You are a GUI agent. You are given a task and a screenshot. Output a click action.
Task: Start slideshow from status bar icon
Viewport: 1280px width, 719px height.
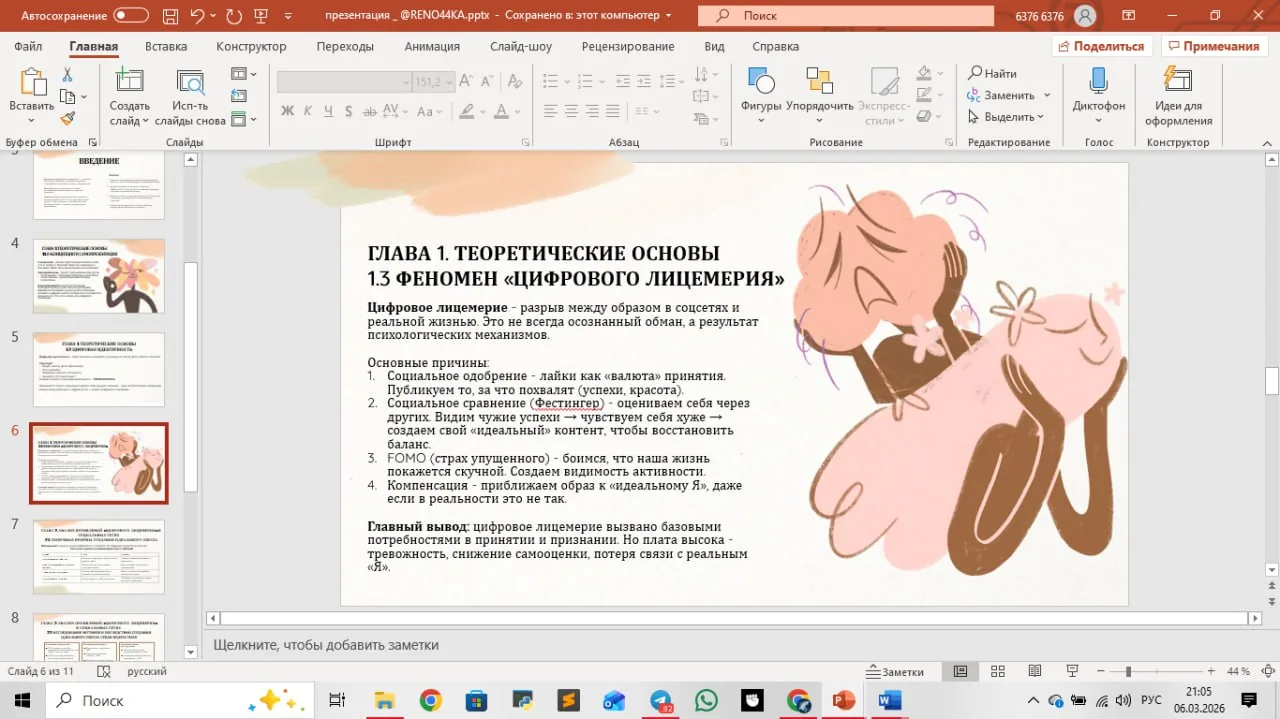pos(1071,671)
